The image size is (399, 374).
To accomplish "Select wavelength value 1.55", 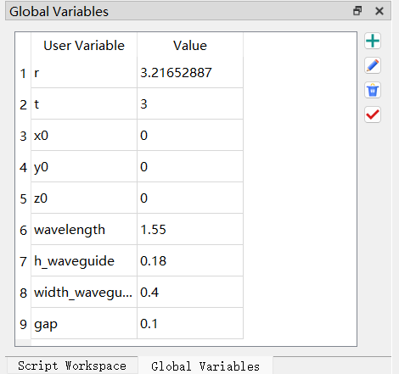I will tap(190, 229).
